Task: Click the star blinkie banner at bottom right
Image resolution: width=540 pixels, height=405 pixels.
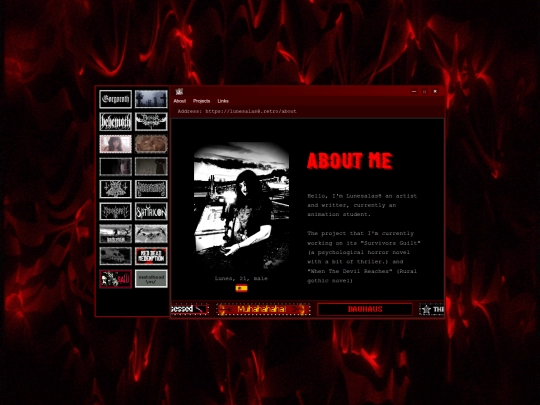Action: point(432,309)
